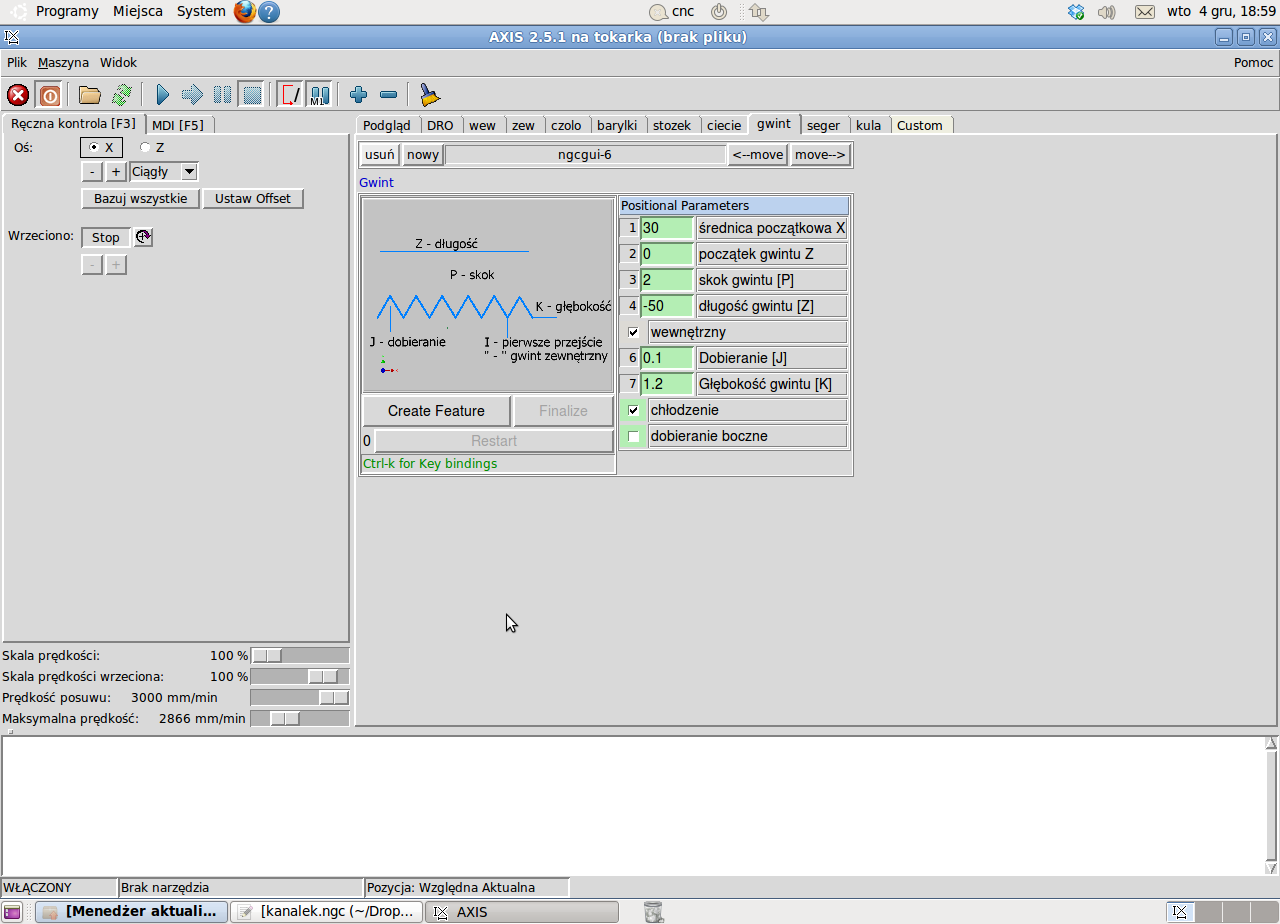This screenshot has width=1280, height=924.
Task: Switch to the Podgląd tab
Action: click(x=387, y=125)
